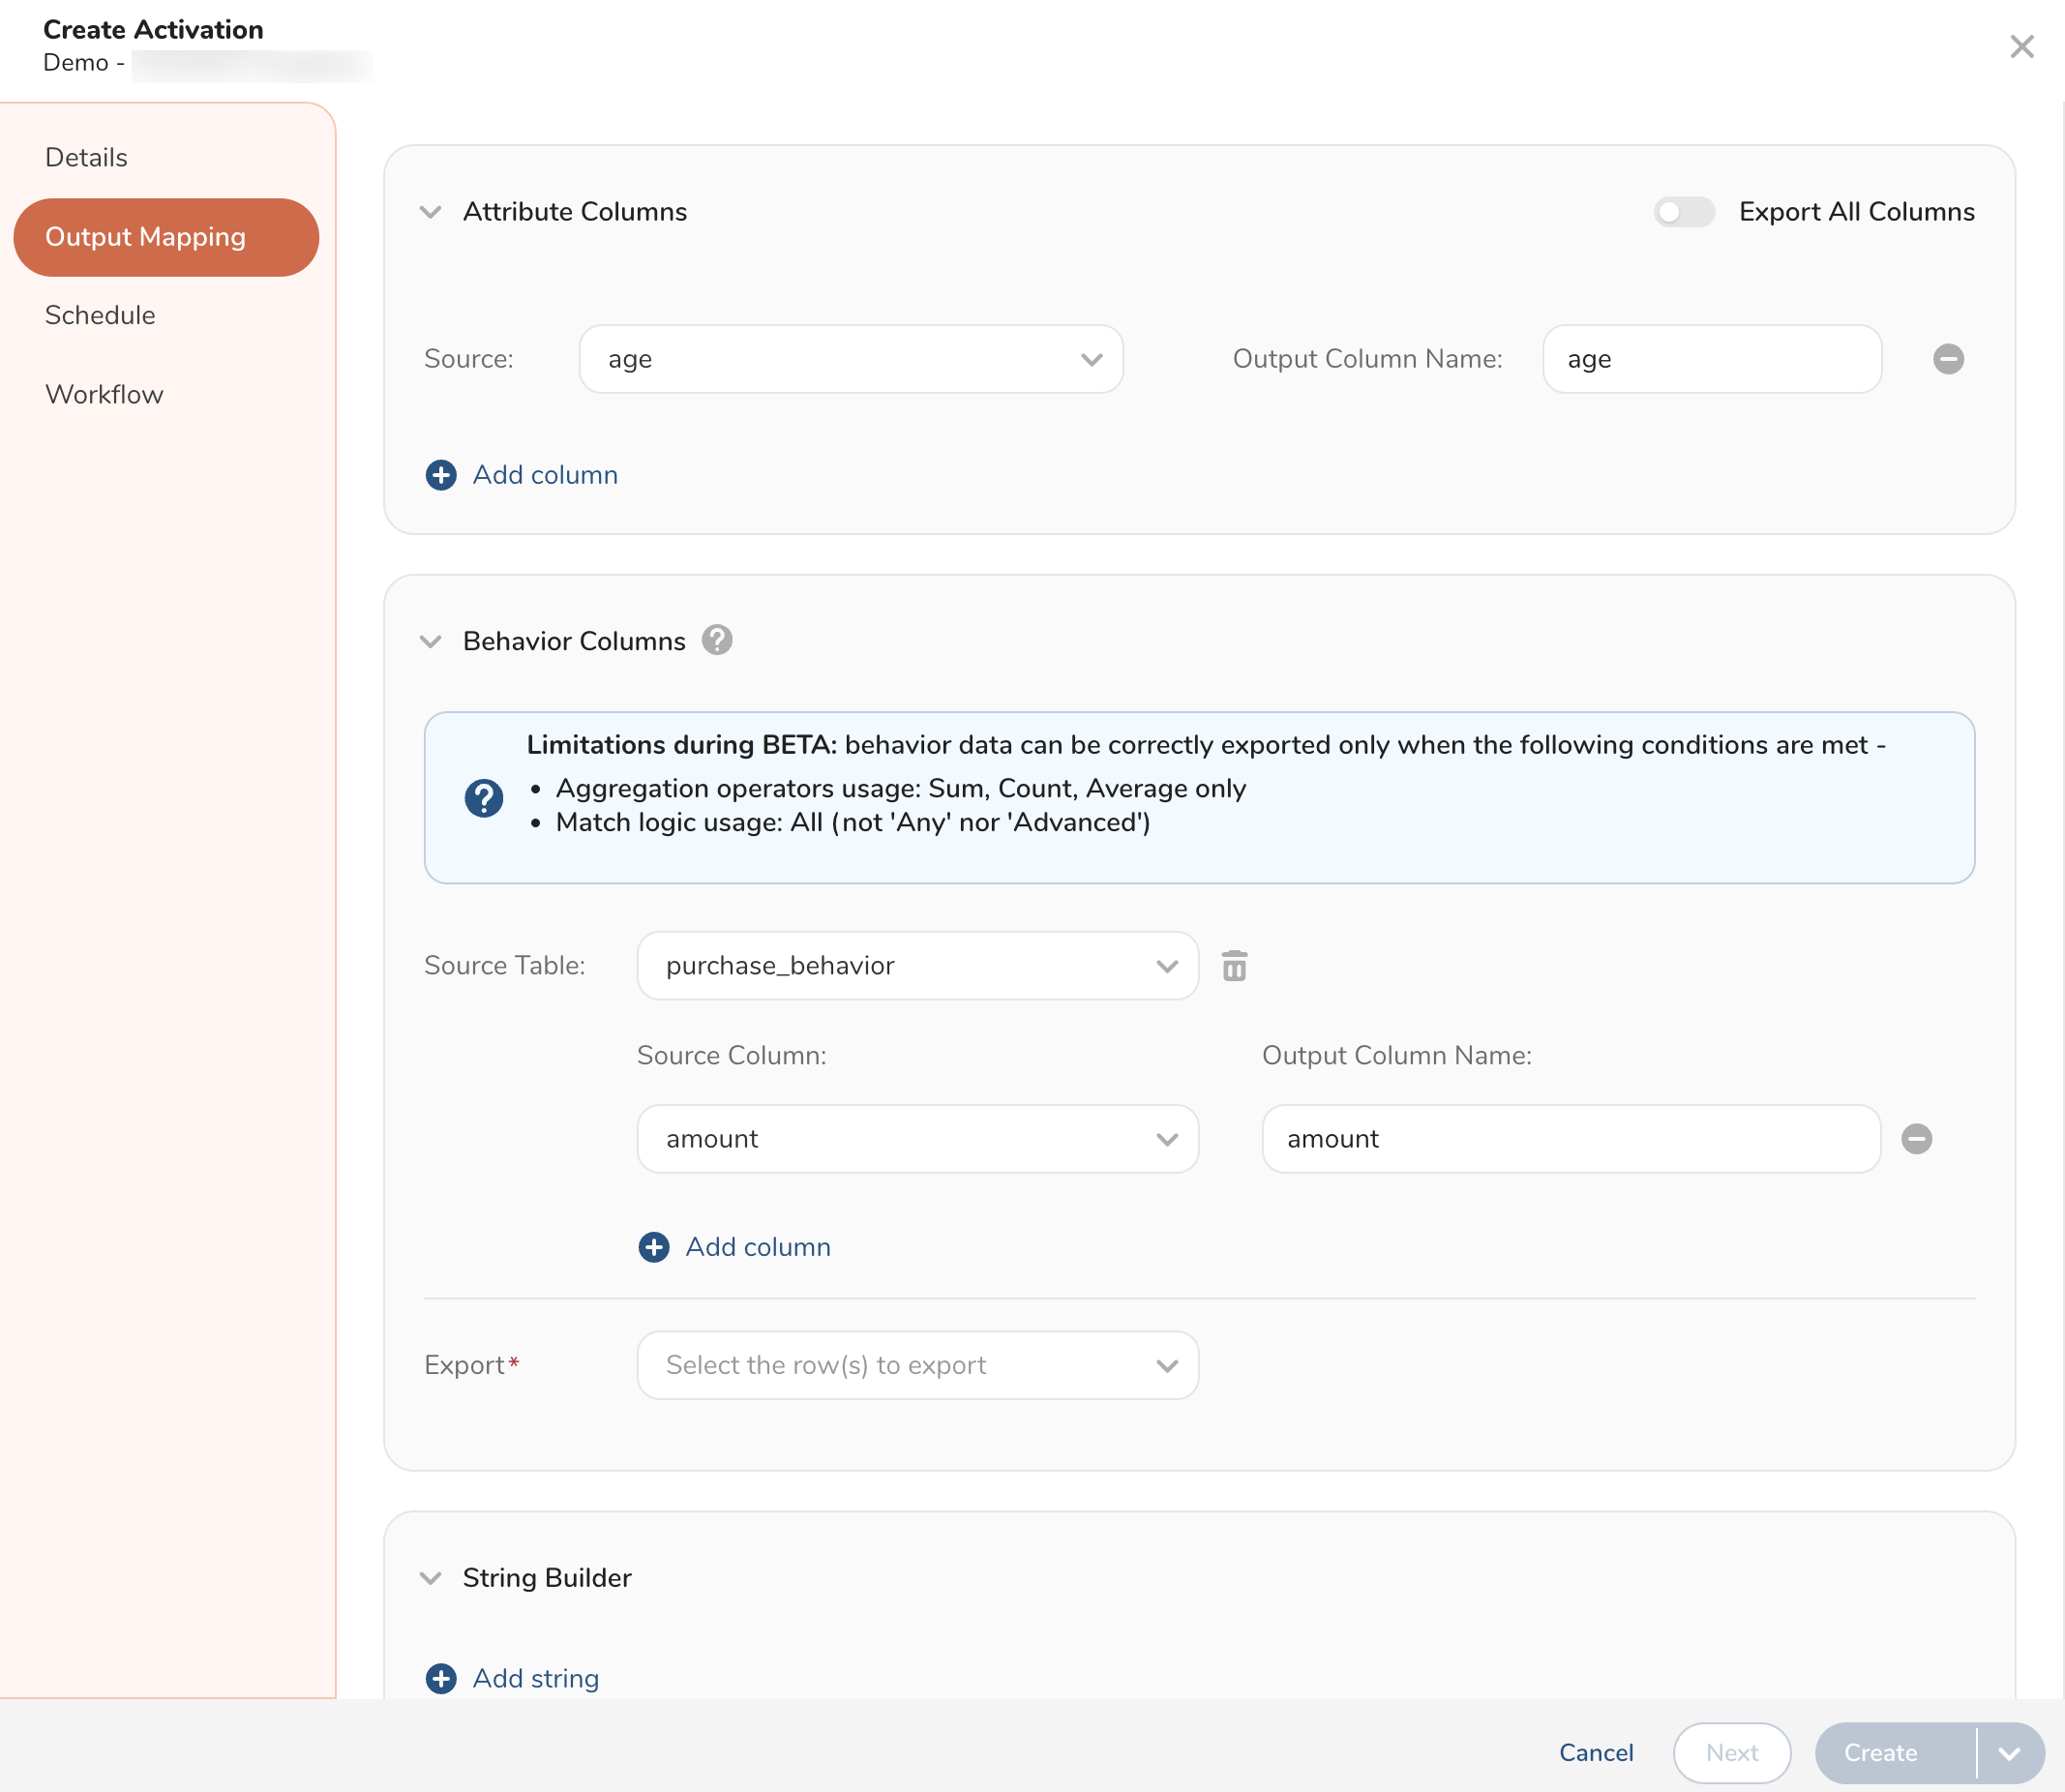The width and height of the screenshot is (2065, 1792).
Task: Collapse the Attribute Columns section
Action: point(431,212)
